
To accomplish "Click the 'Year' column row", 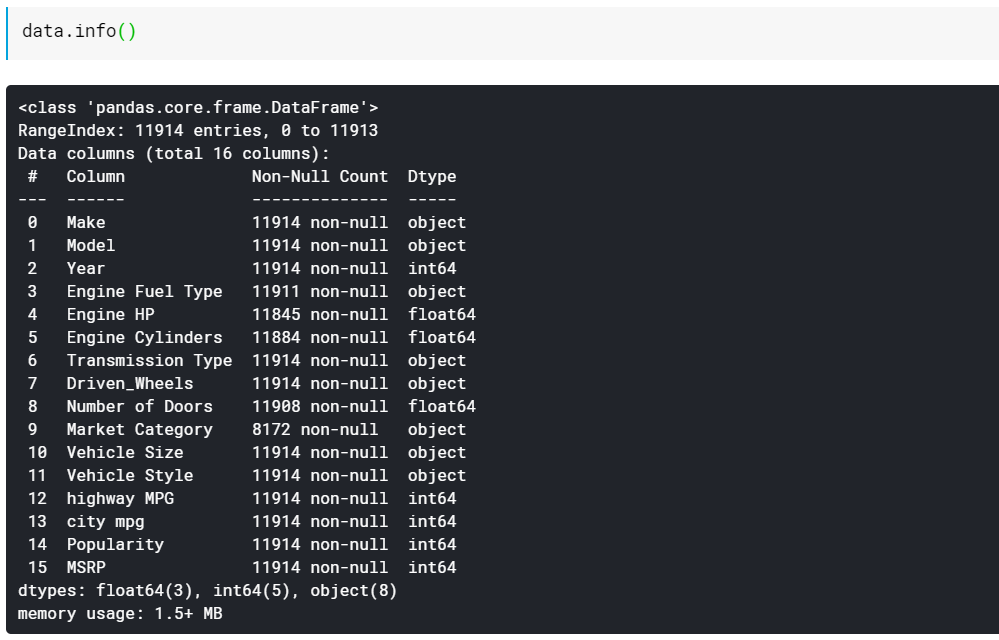I will pos(86,268).
